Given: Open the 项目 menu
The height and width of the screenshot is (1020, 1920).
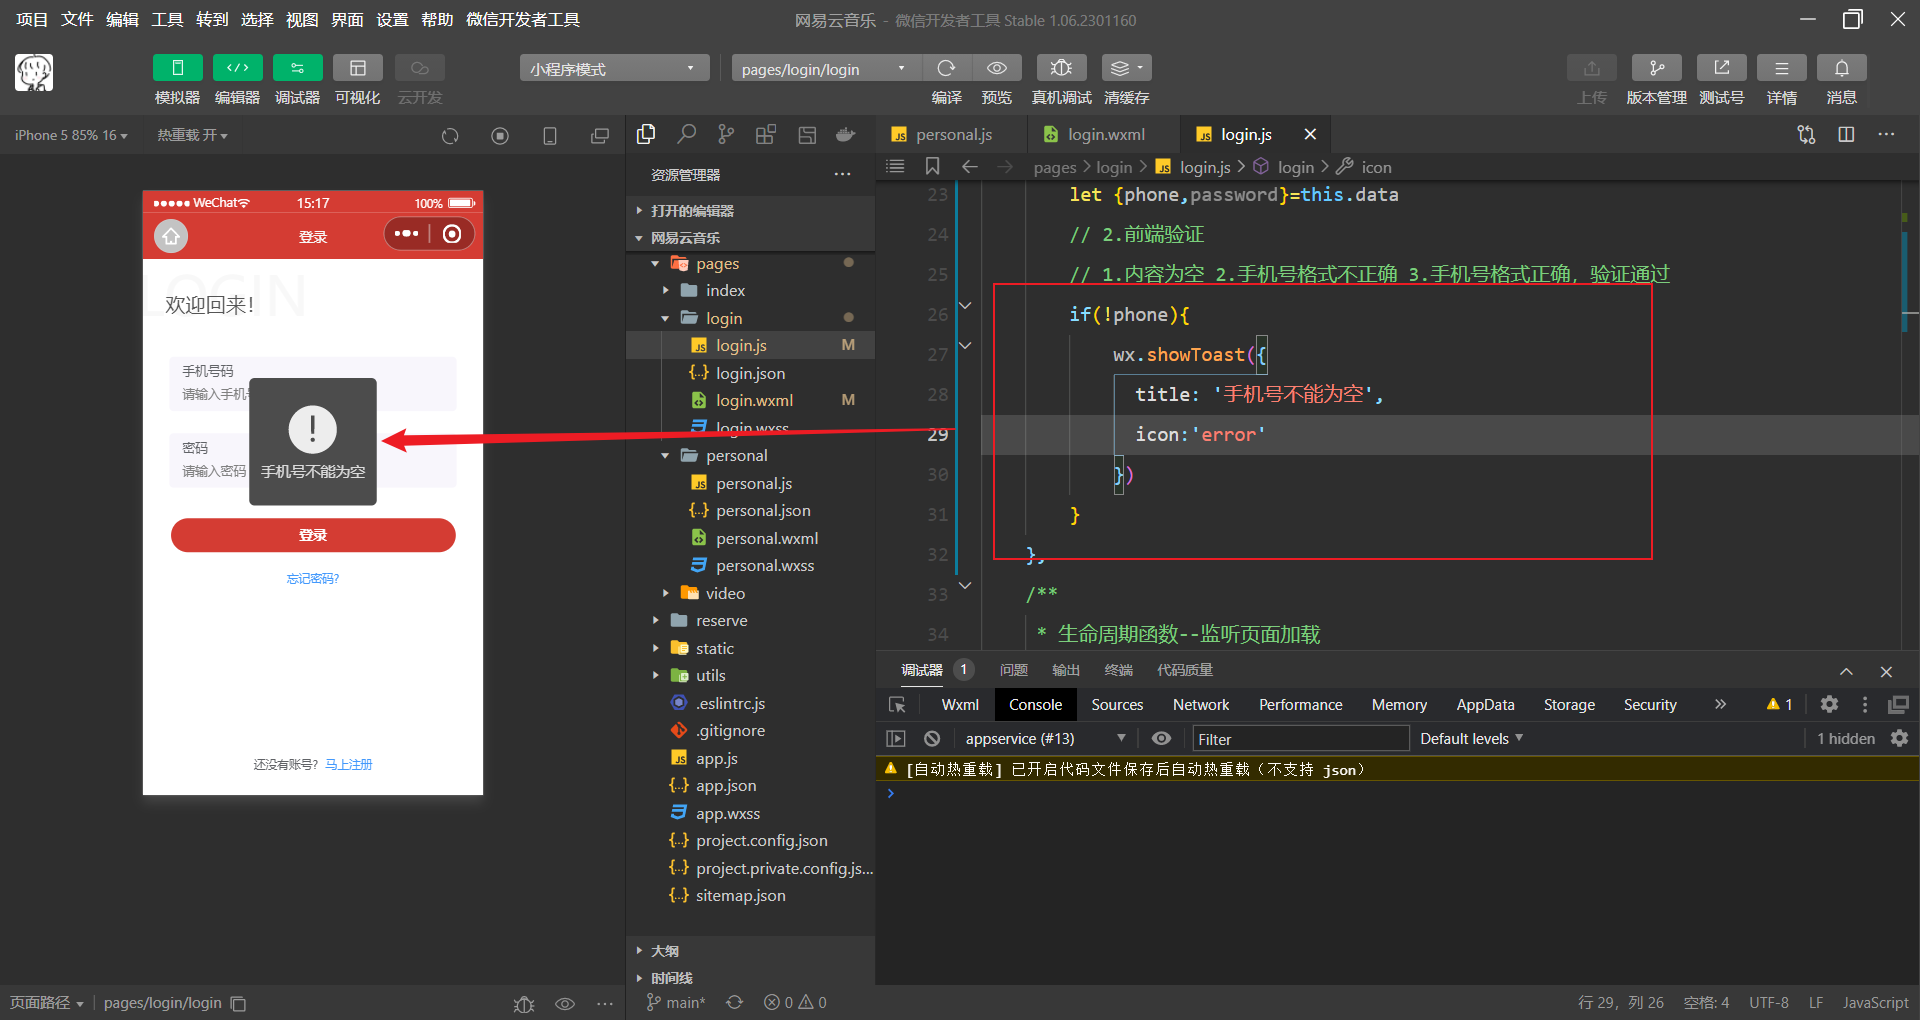Looking at the screenshot, I should click(32, 20).
